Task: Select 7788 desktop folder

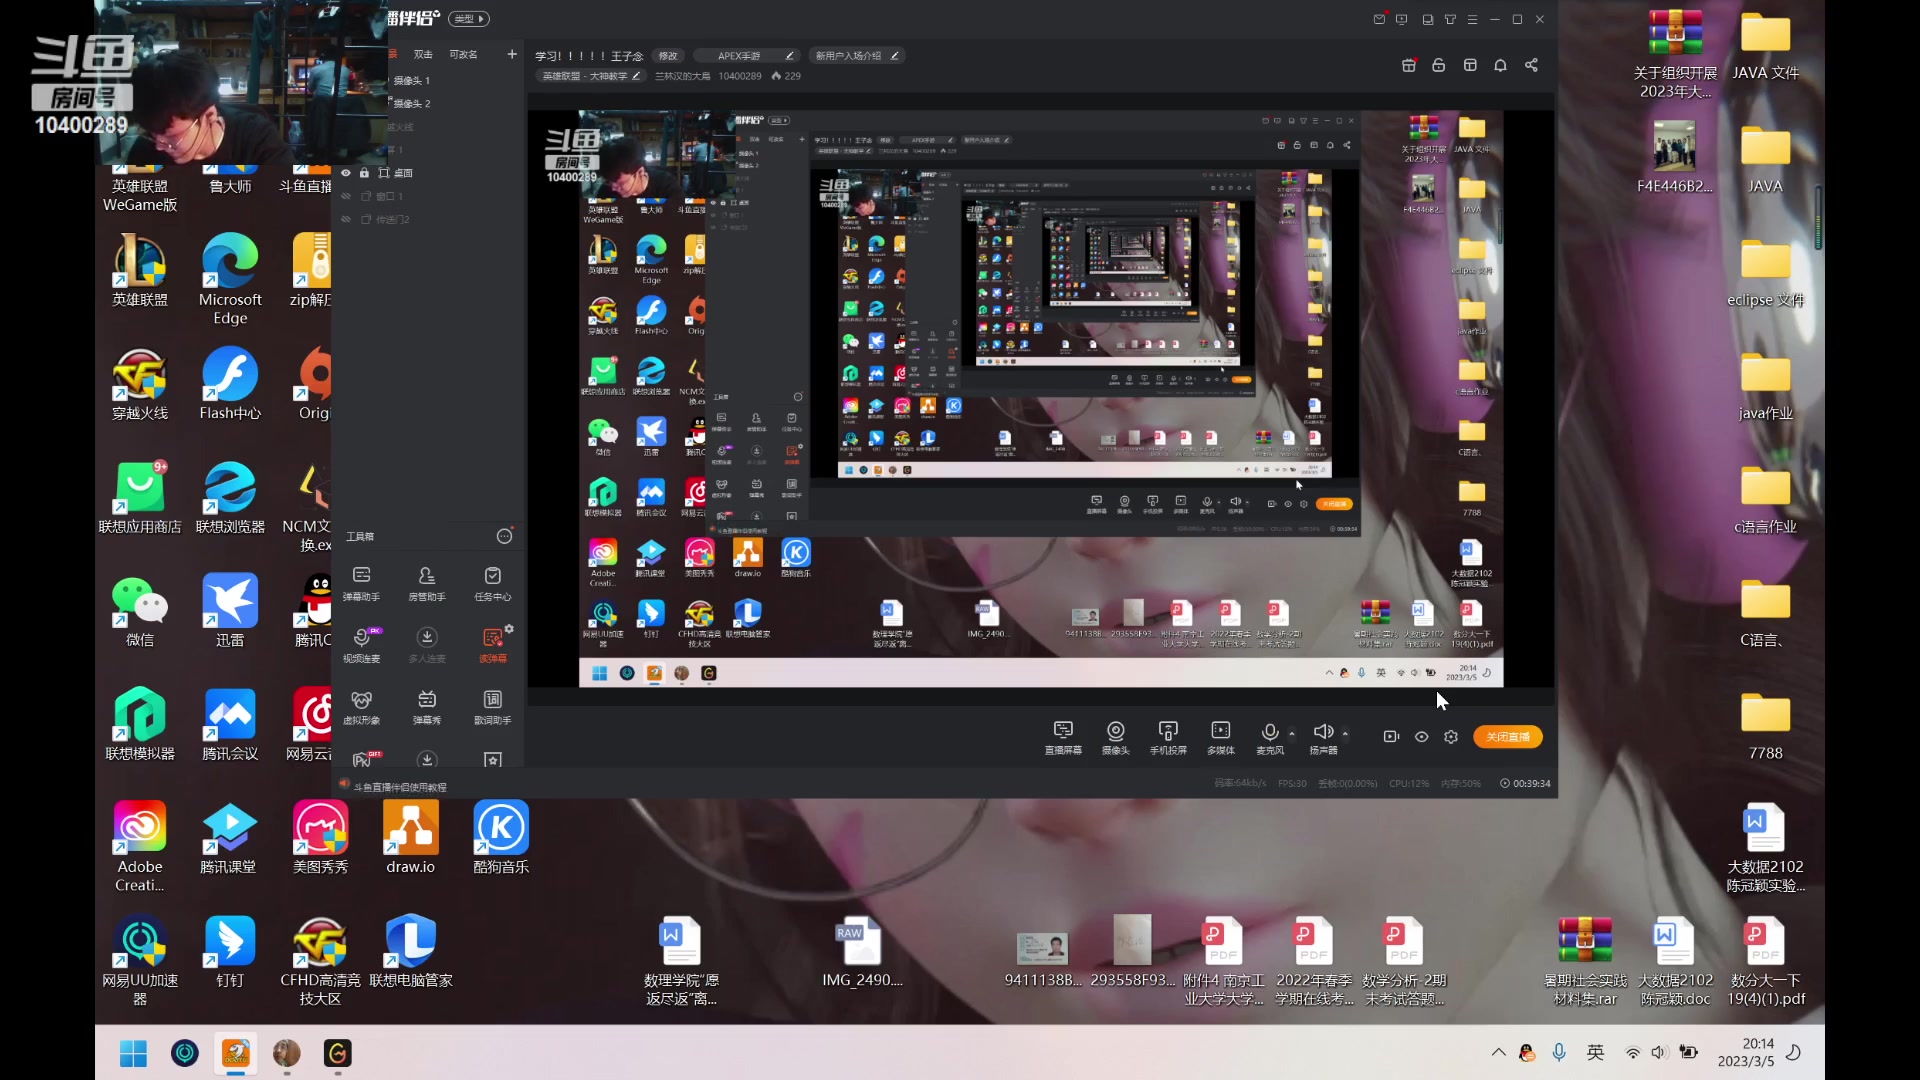Action: tap(1765, 726)
